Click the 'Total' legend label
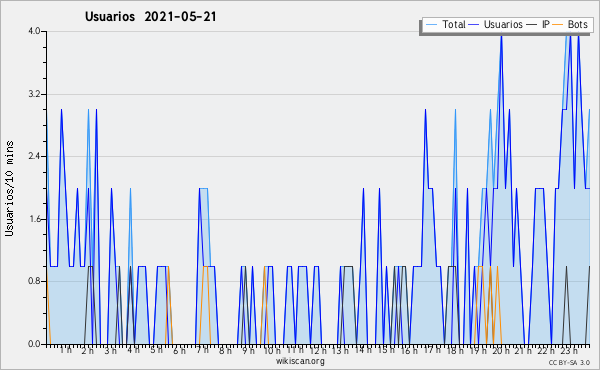600x370 pixels. (x=454, y=24)
